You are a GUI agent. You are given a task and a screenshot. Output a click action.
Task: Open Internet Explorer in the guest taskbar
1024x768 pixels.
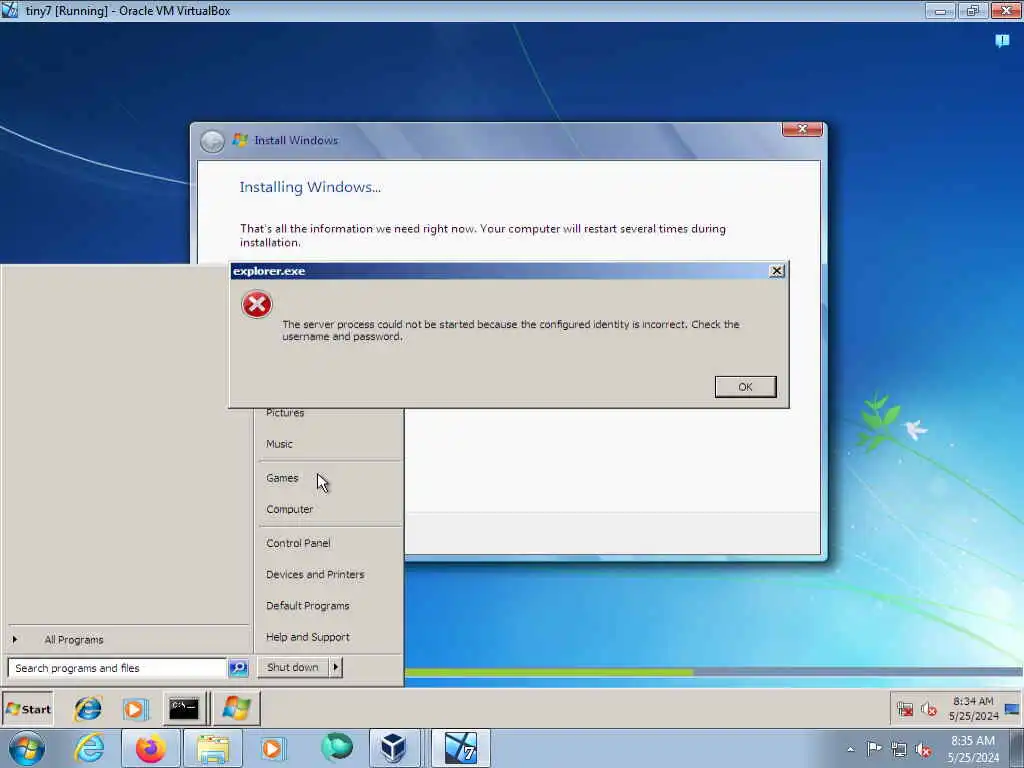point(88,709)
